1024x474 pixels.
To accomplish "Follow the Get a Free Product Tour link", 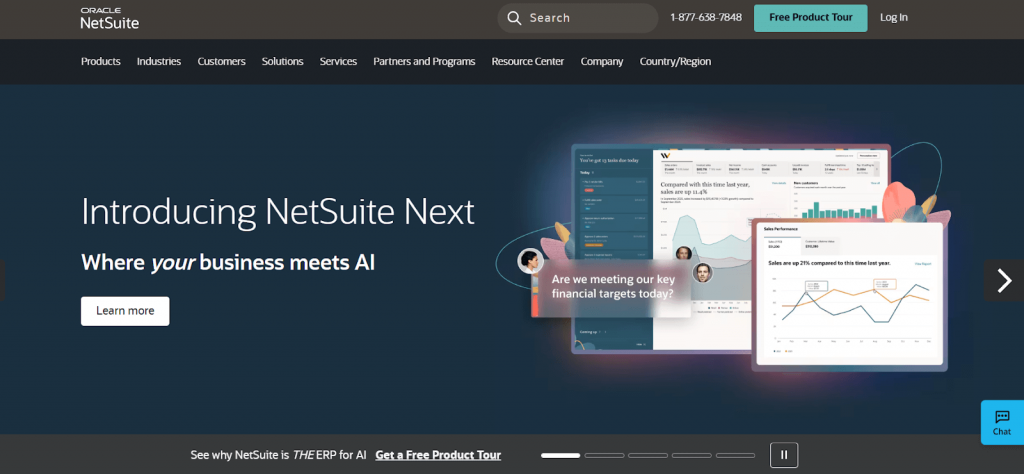I will point(438,455).
